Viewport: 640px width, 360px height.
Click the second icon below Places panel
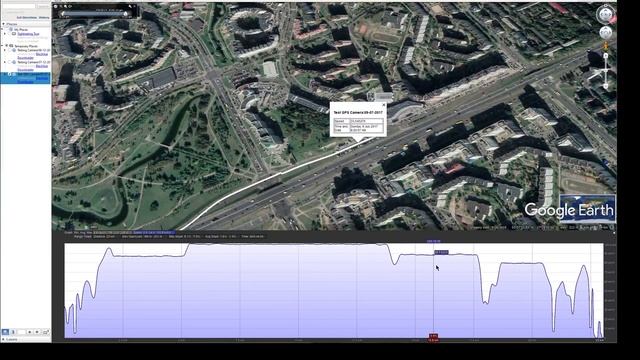[x=13, y=332]
